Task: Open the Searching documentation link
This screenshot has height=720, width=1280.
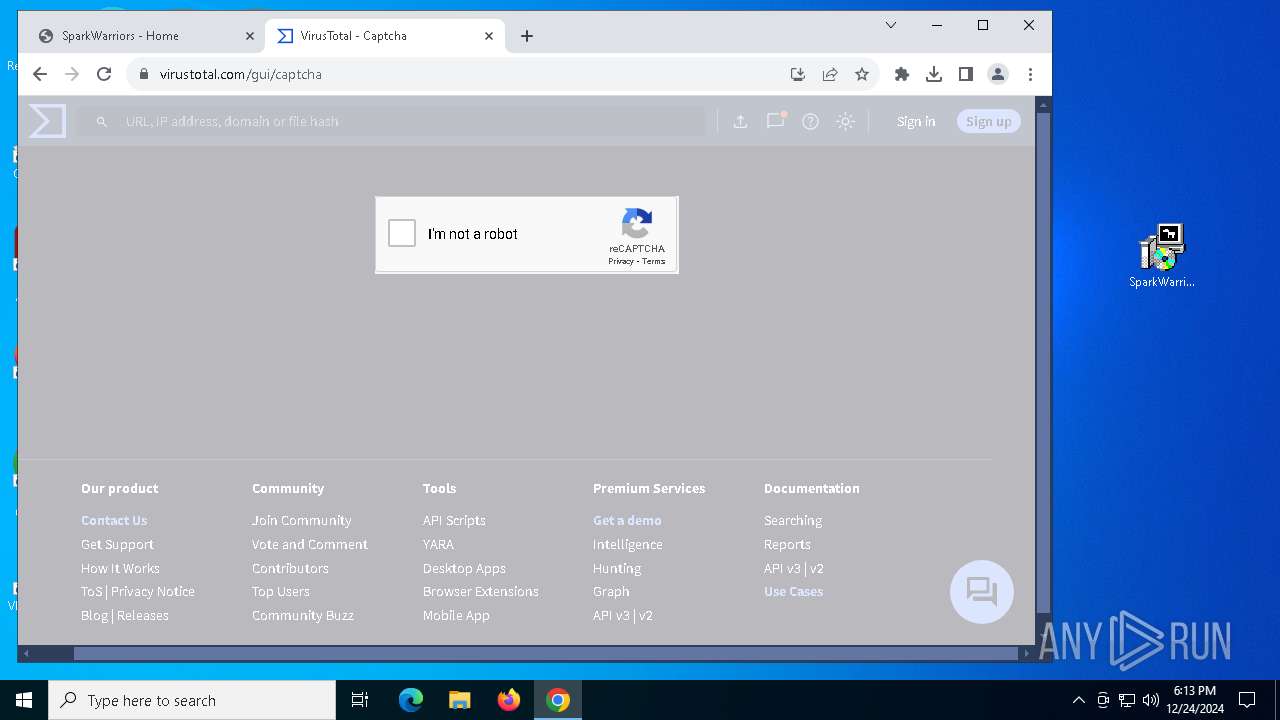Action: [x=793, y=520]
